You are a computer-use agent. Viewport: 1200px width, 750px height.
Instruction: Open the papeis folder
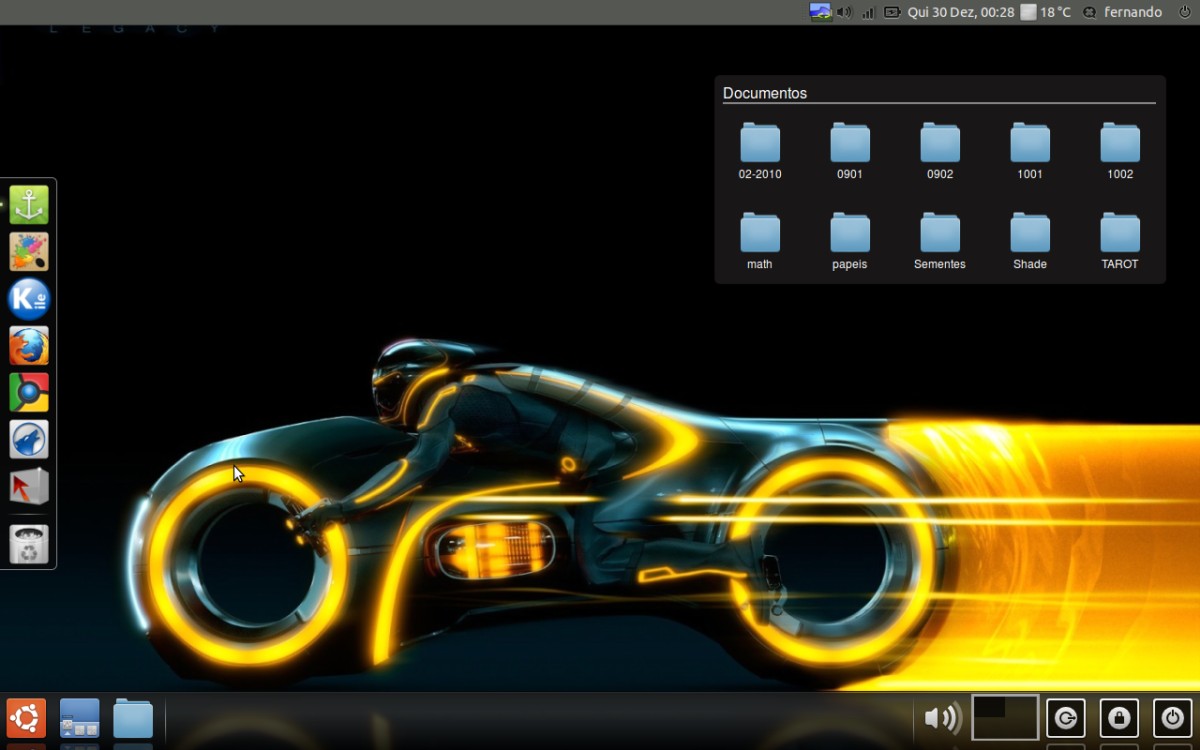pyautogui.click(x=850, y=241)
